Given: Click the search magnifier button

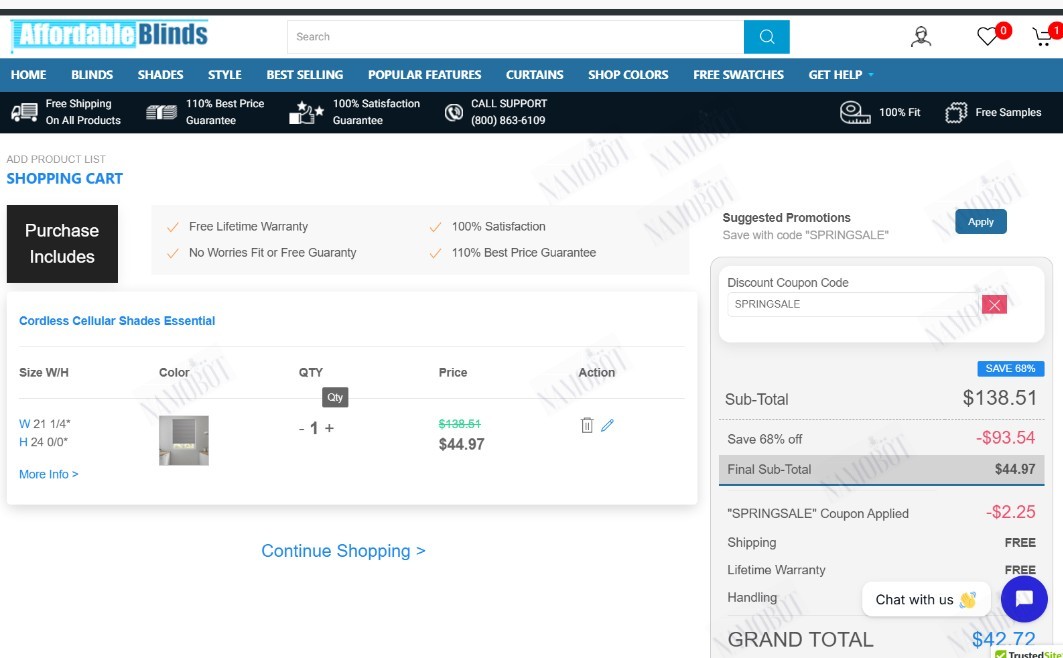Looking at the screenshot, I should coord(766,37).
